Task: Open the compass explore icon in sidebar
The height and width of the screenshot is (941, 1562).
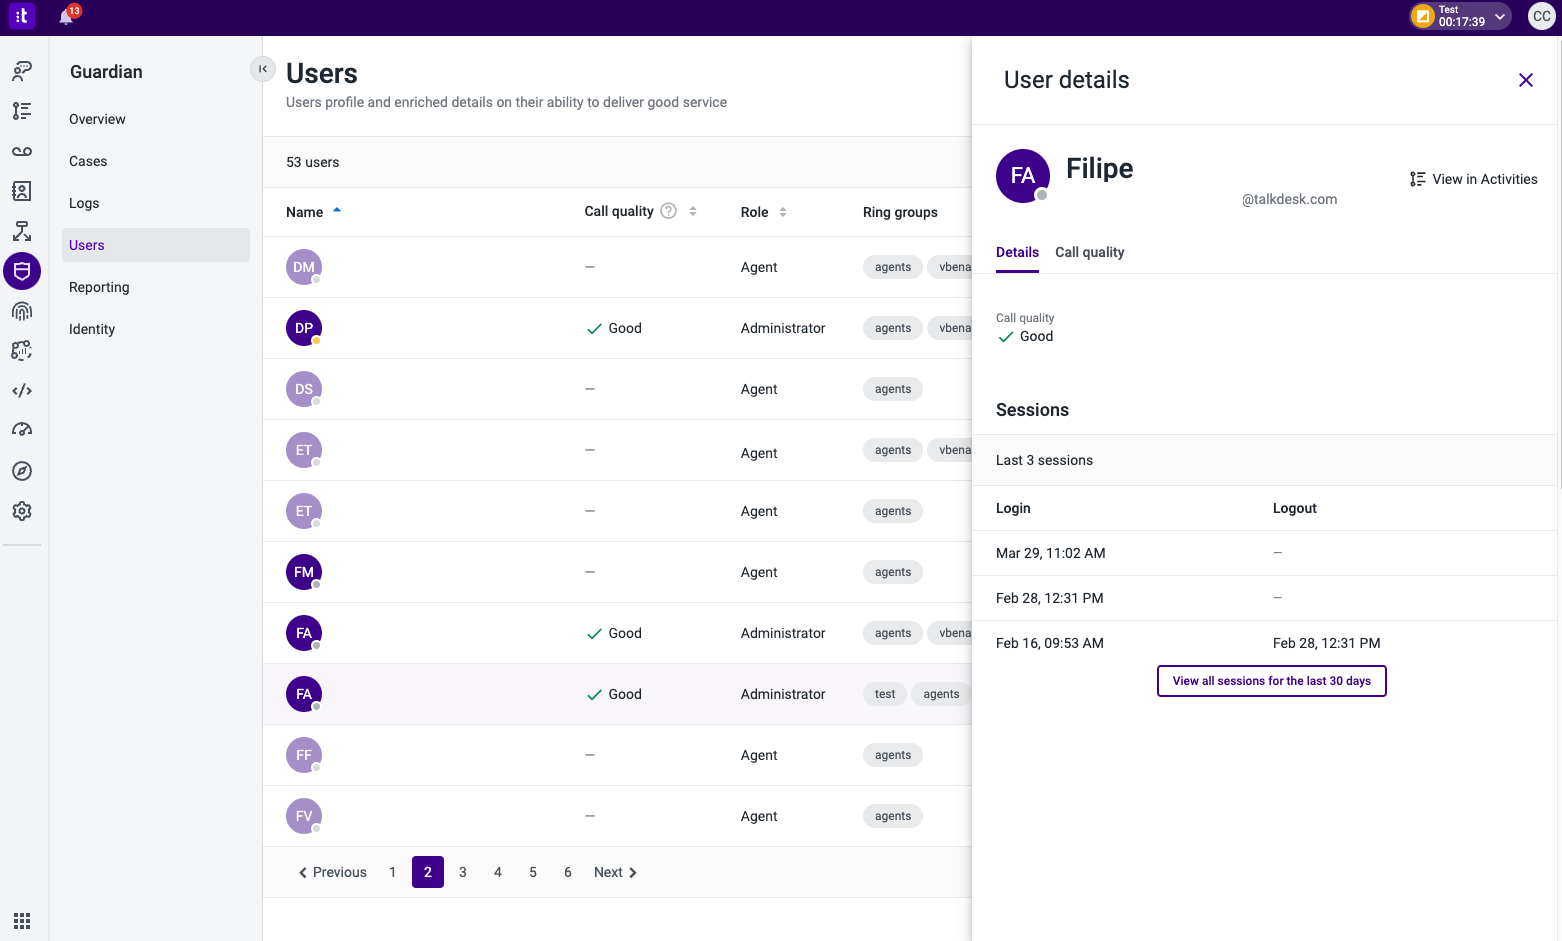Action: (x=22, y=471)
